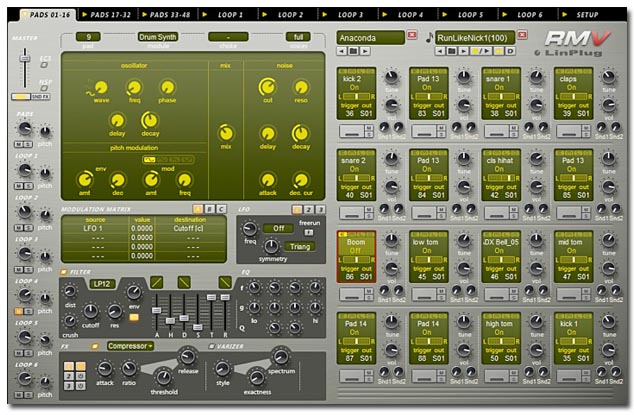Image resolution: width=634 pixels, height=415 pixels.
Task: Select the decay slope curve icon
Action: (x=184, y=282)
